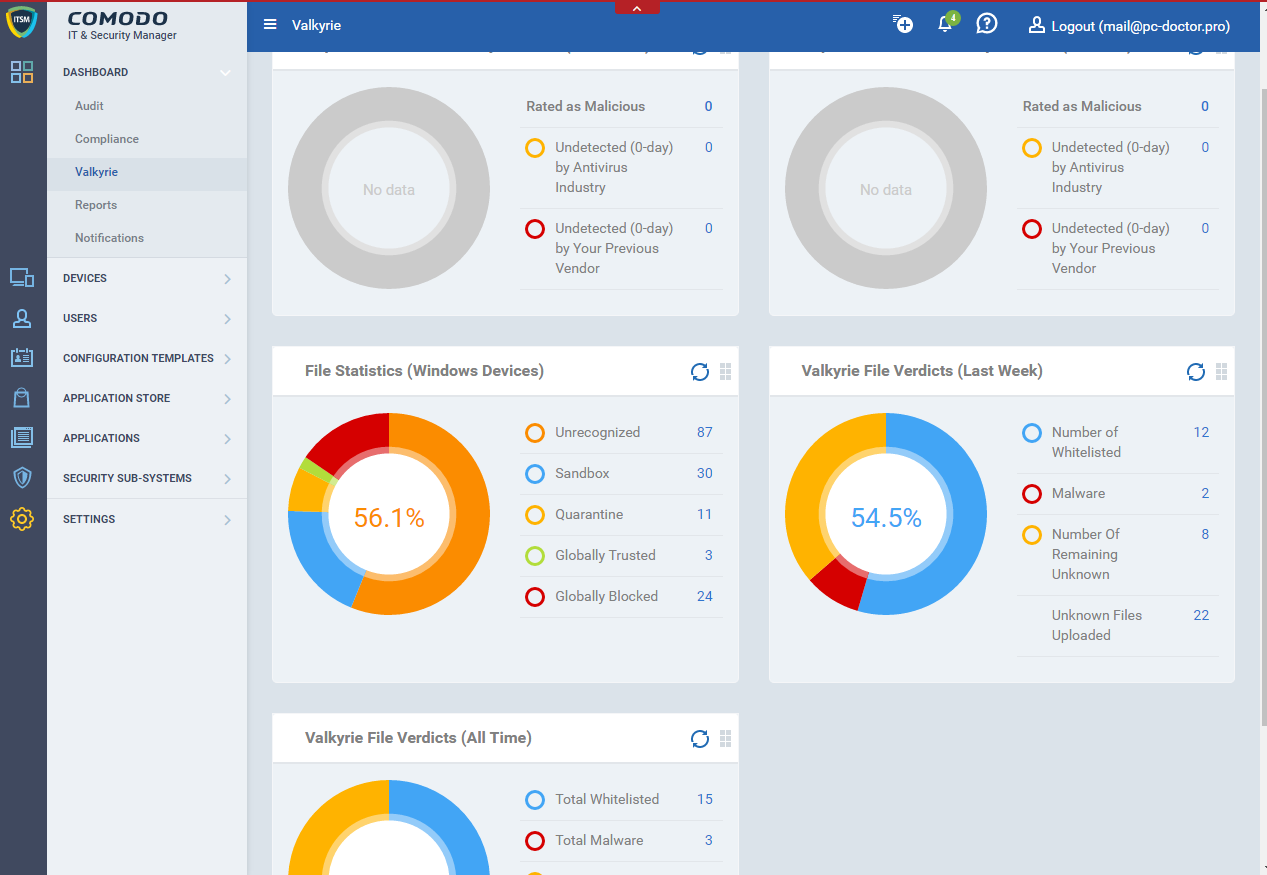The height and width of the screenshot is (875, 1267).
Task: Expand the Application Store chevron
Action: [x=228, y=399]
